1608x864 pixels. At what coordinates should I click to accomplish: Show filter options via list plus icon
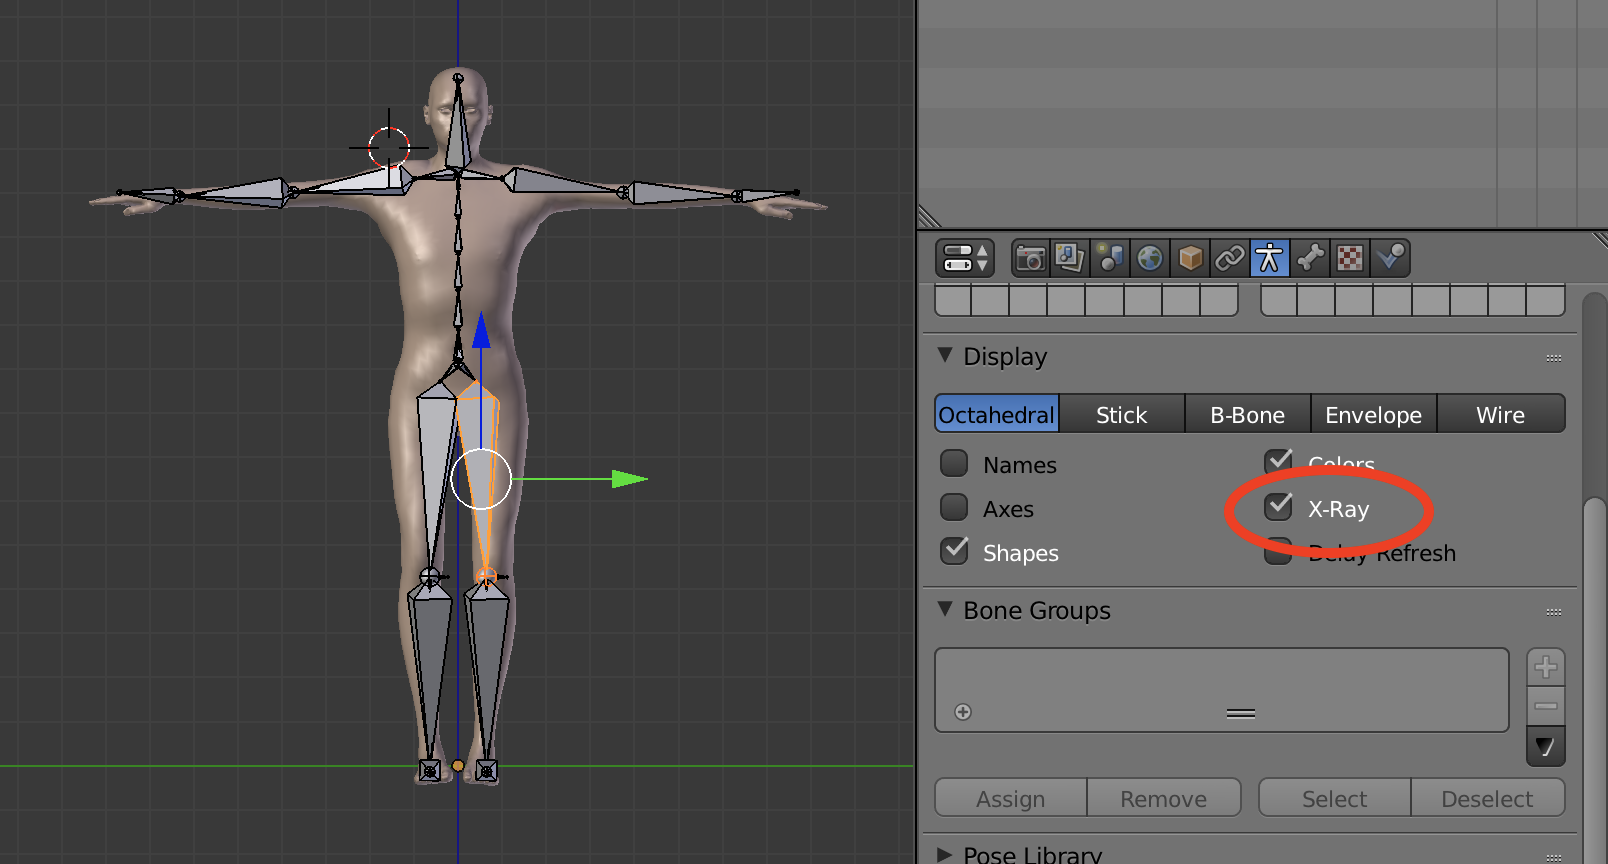(x=963, y=712)
